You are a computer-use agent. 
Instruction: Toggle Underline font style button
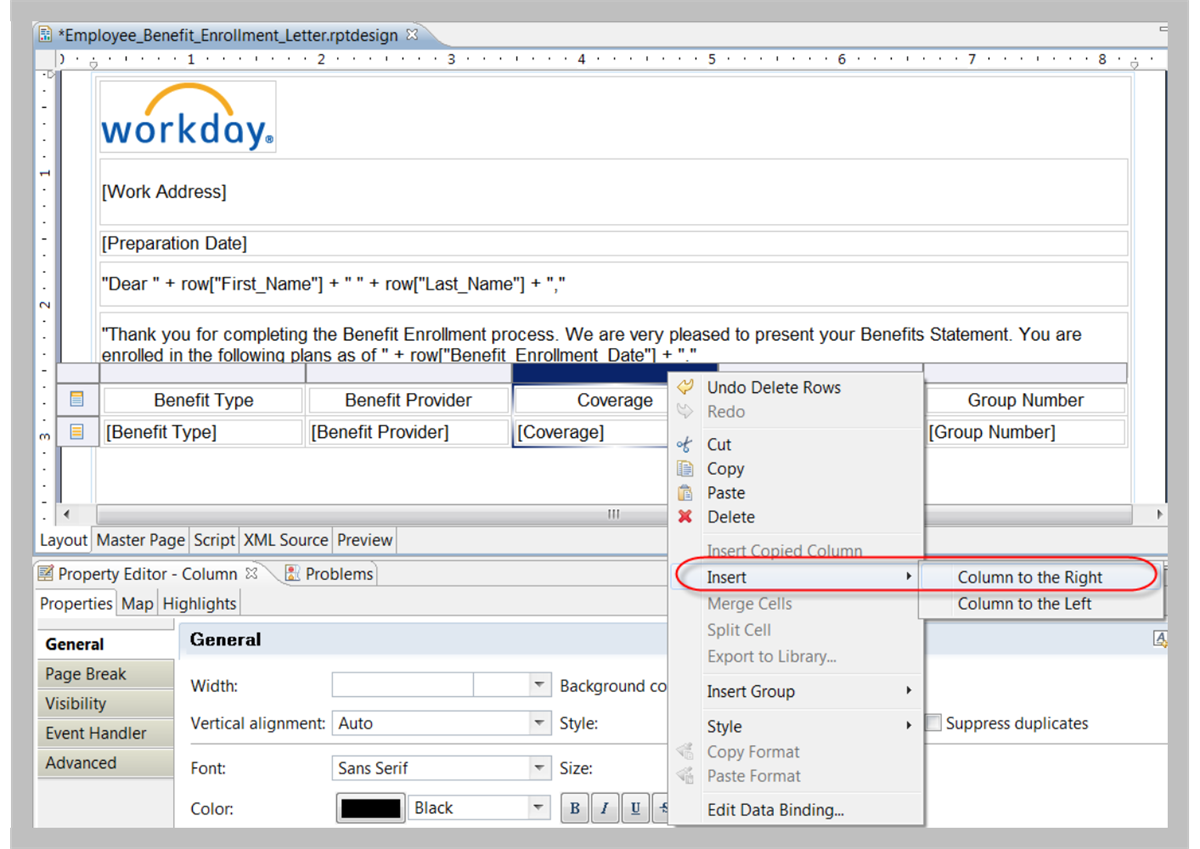coord(634,808)
